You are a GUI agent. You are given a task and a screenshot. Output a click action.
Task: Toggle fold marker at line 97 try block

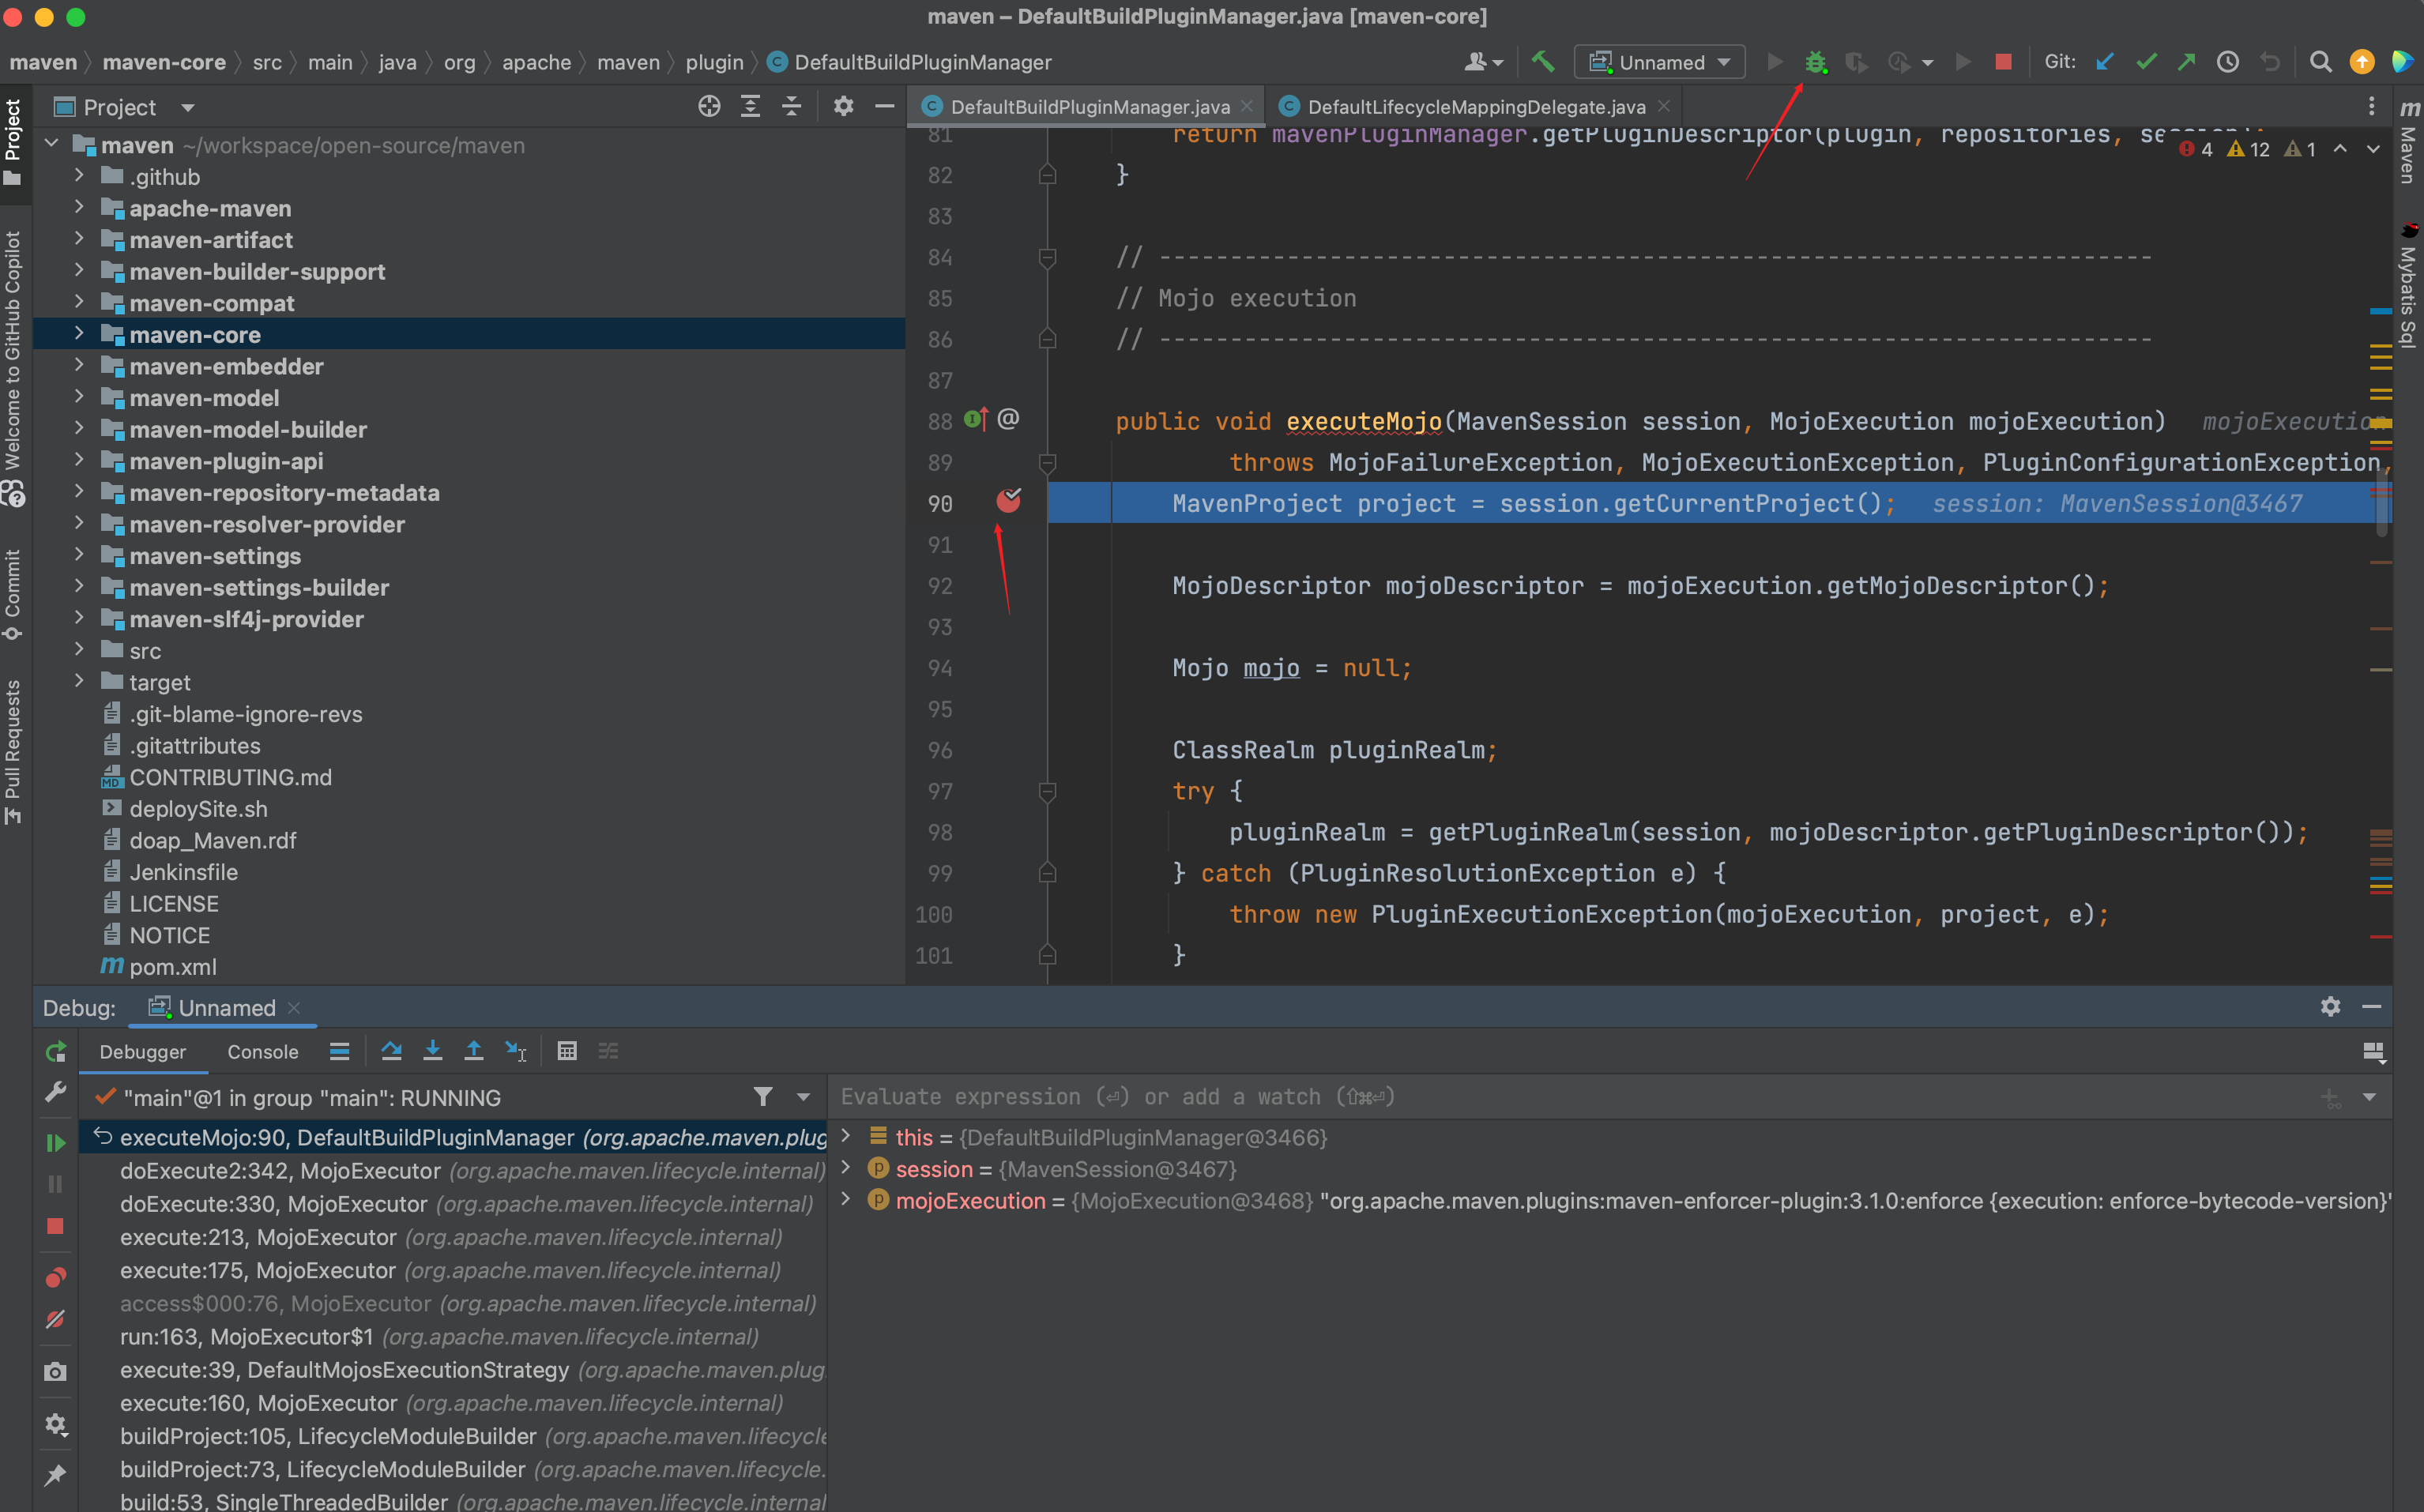[1047, 791]
